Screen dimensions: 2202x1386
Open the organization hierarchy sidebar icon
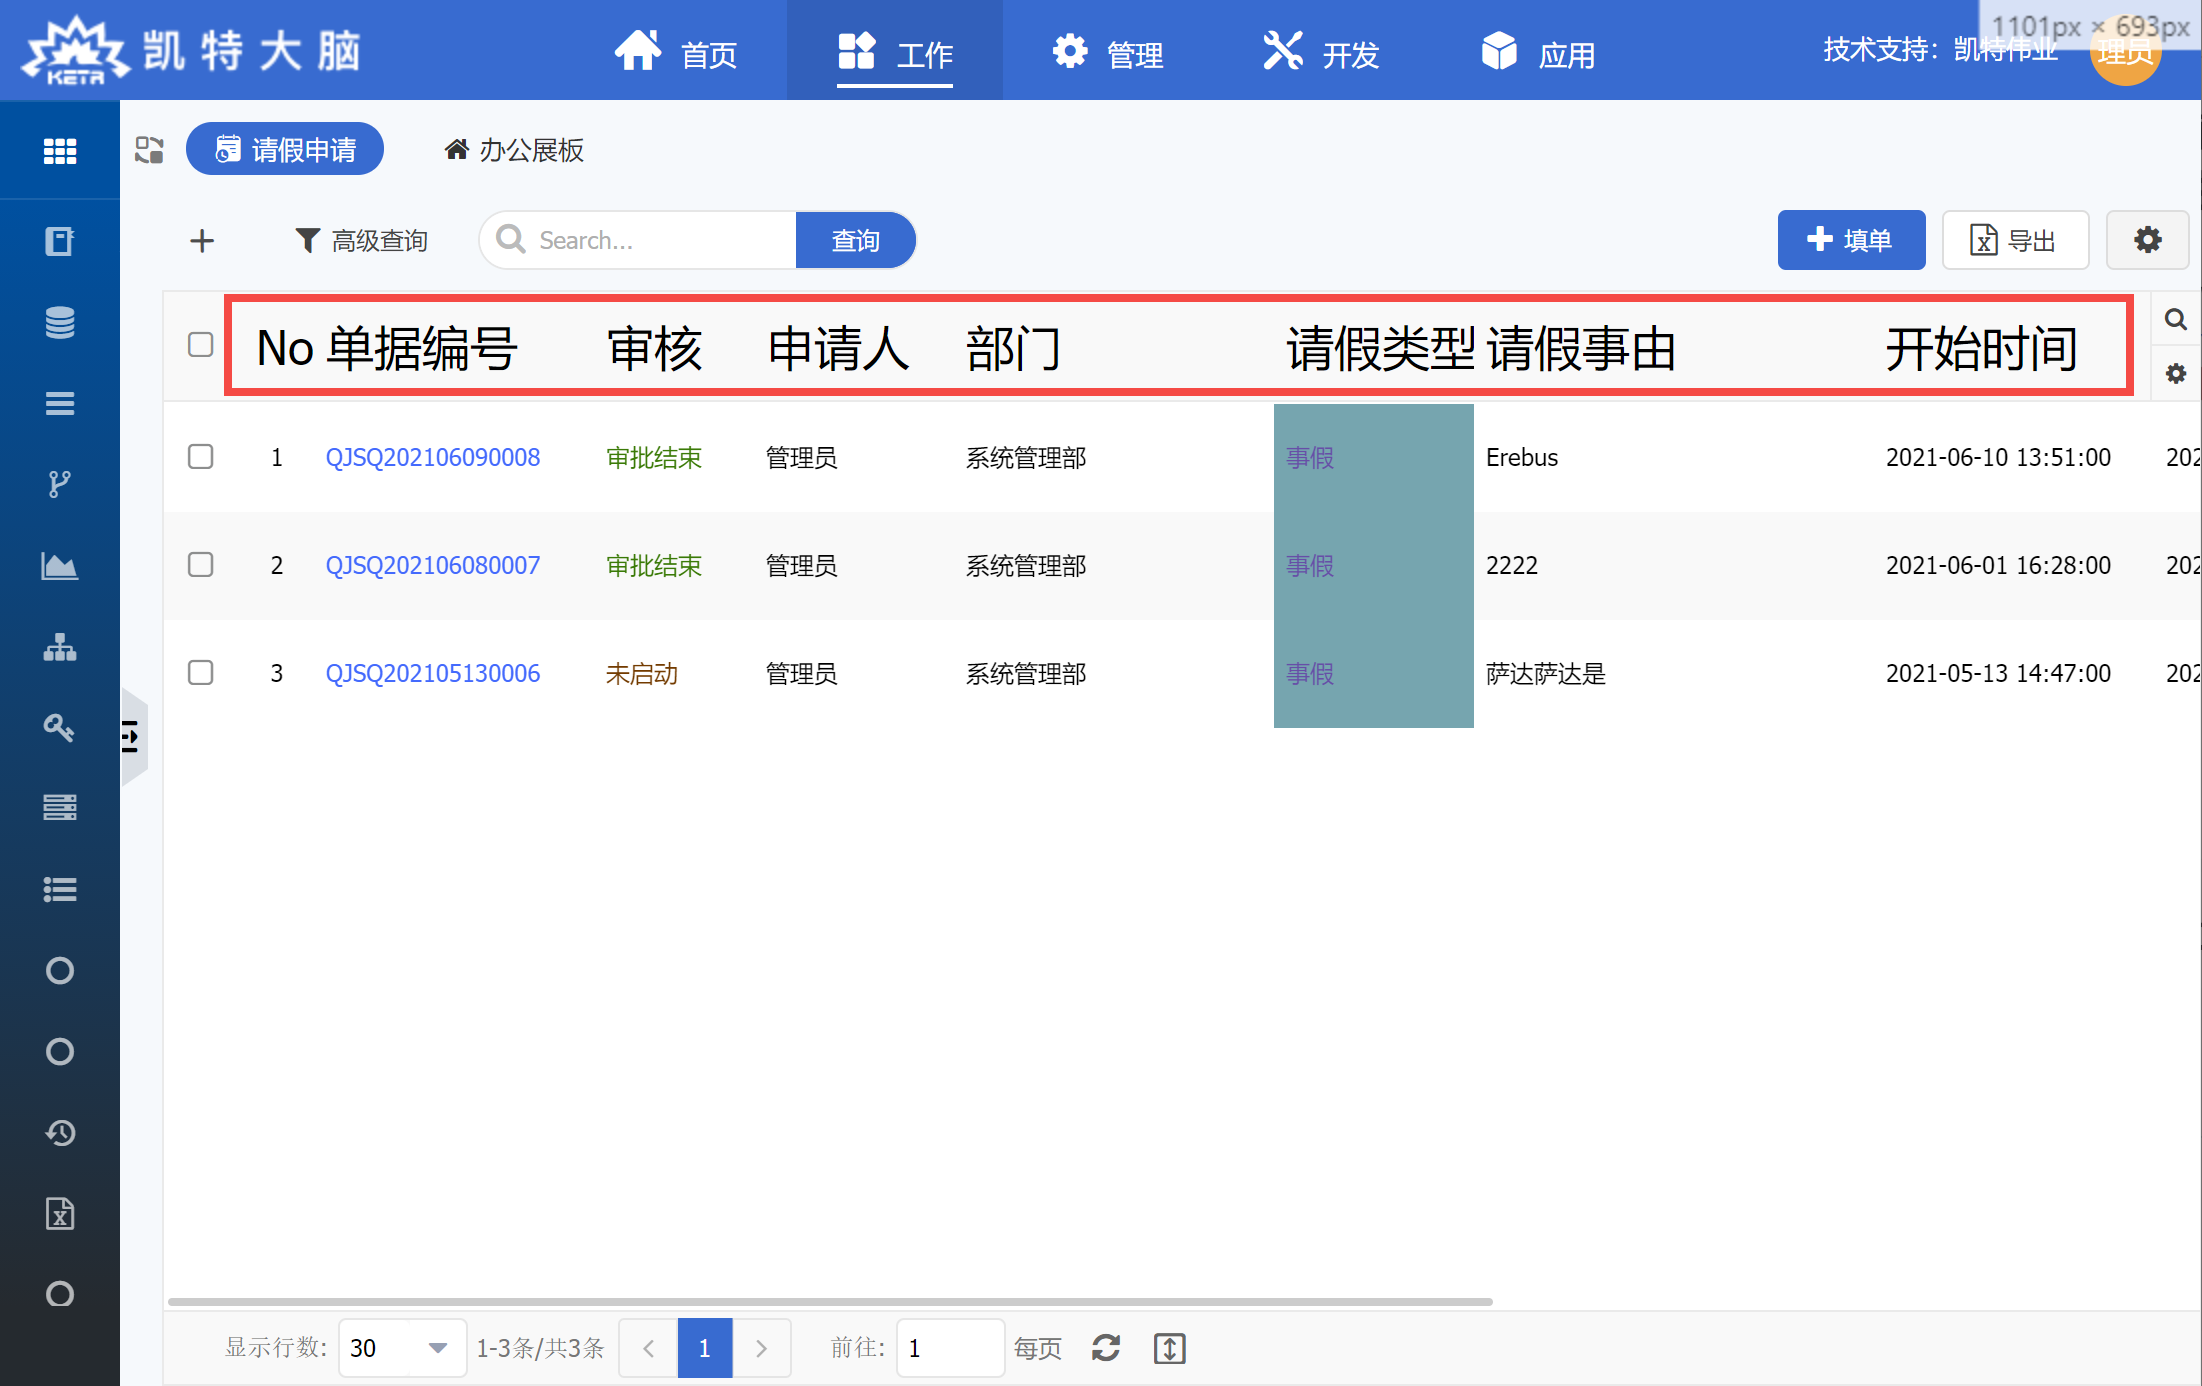pos(60,647)
